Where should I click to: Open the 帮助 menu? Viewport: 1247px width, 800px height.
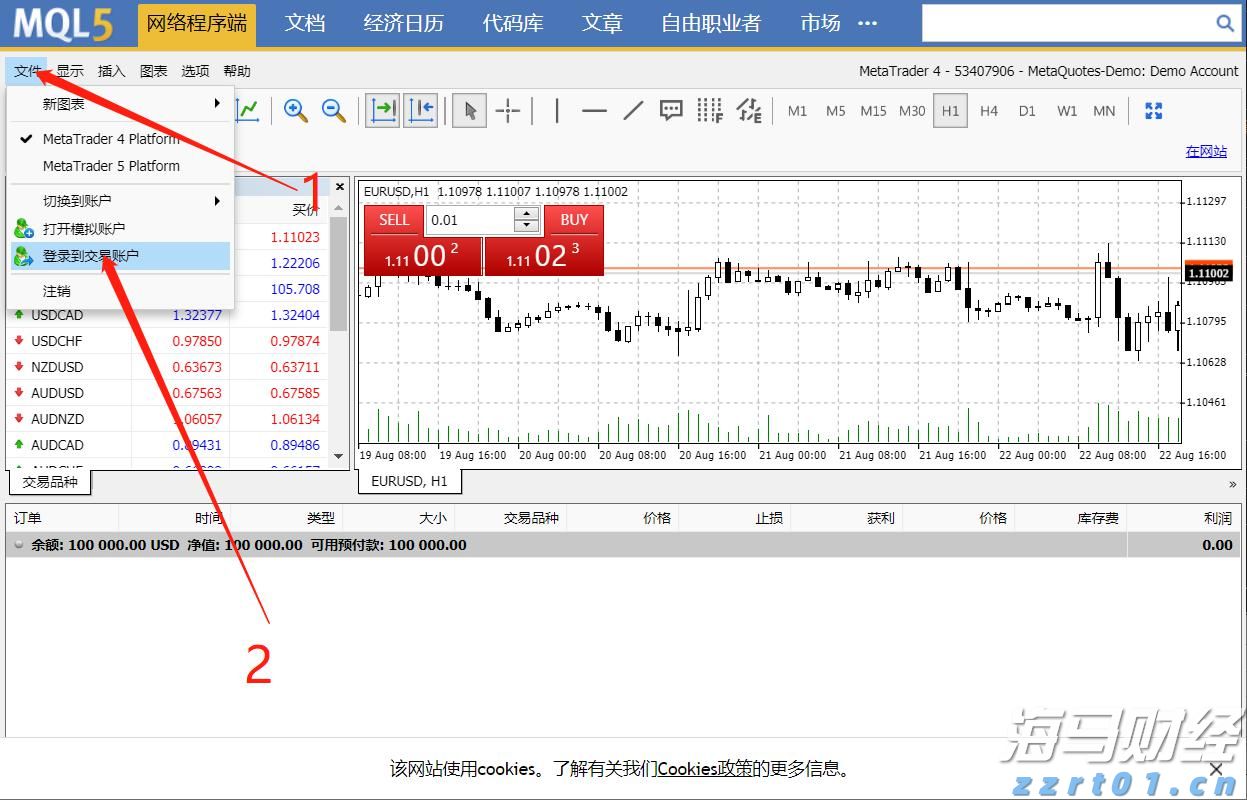237,70
